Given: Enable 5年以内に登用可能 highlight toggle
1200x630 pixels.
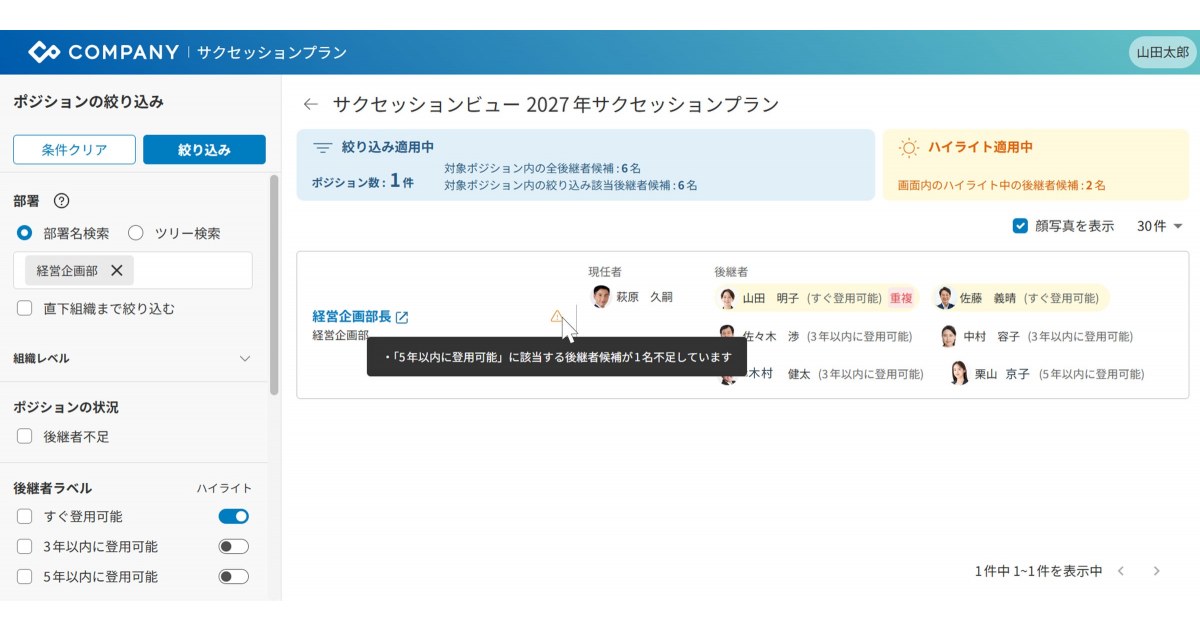Looking at the screenshot, I should pos(233,577).
